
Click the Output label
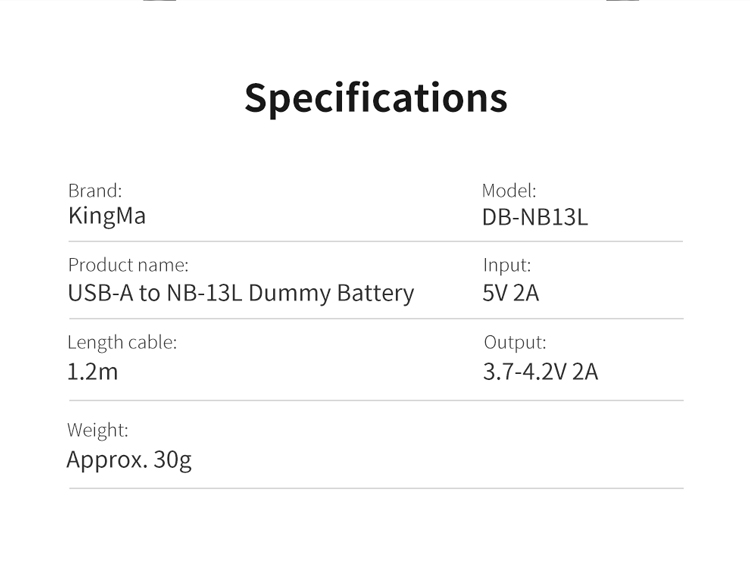515,342
